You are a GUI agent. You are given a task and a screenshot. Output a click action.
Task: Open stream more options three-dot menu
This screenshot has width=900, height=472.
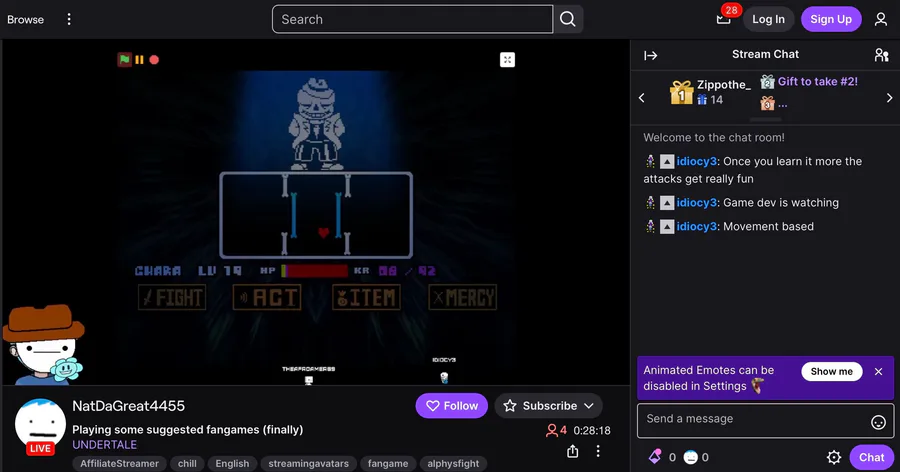[x=598, y=451]
